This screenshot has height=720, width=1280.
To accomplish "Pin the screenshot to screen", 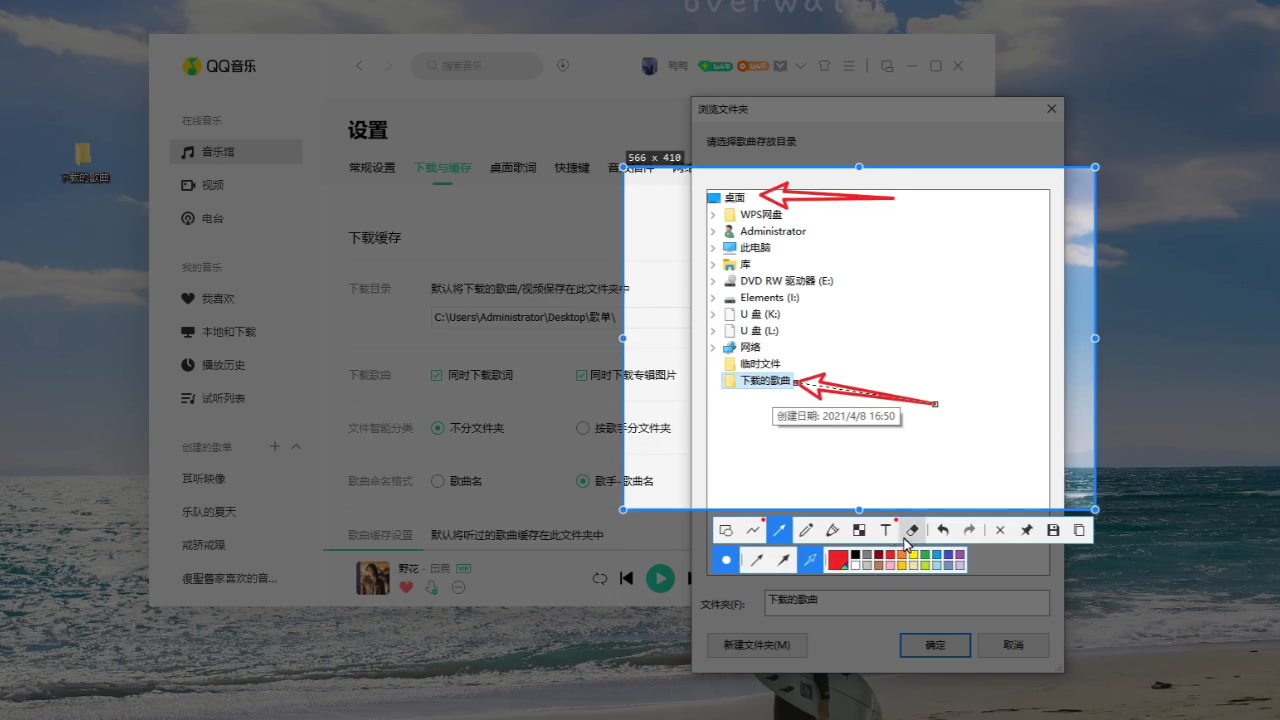I will [1026, 530].
